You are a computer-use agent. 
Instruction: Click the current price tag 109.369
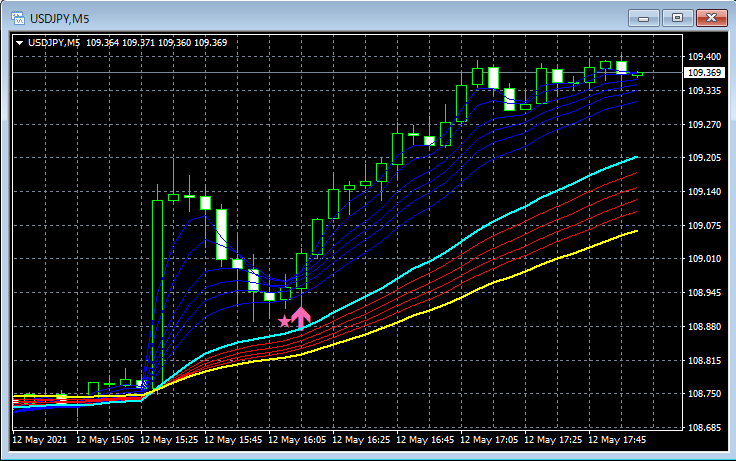(704, 73)
